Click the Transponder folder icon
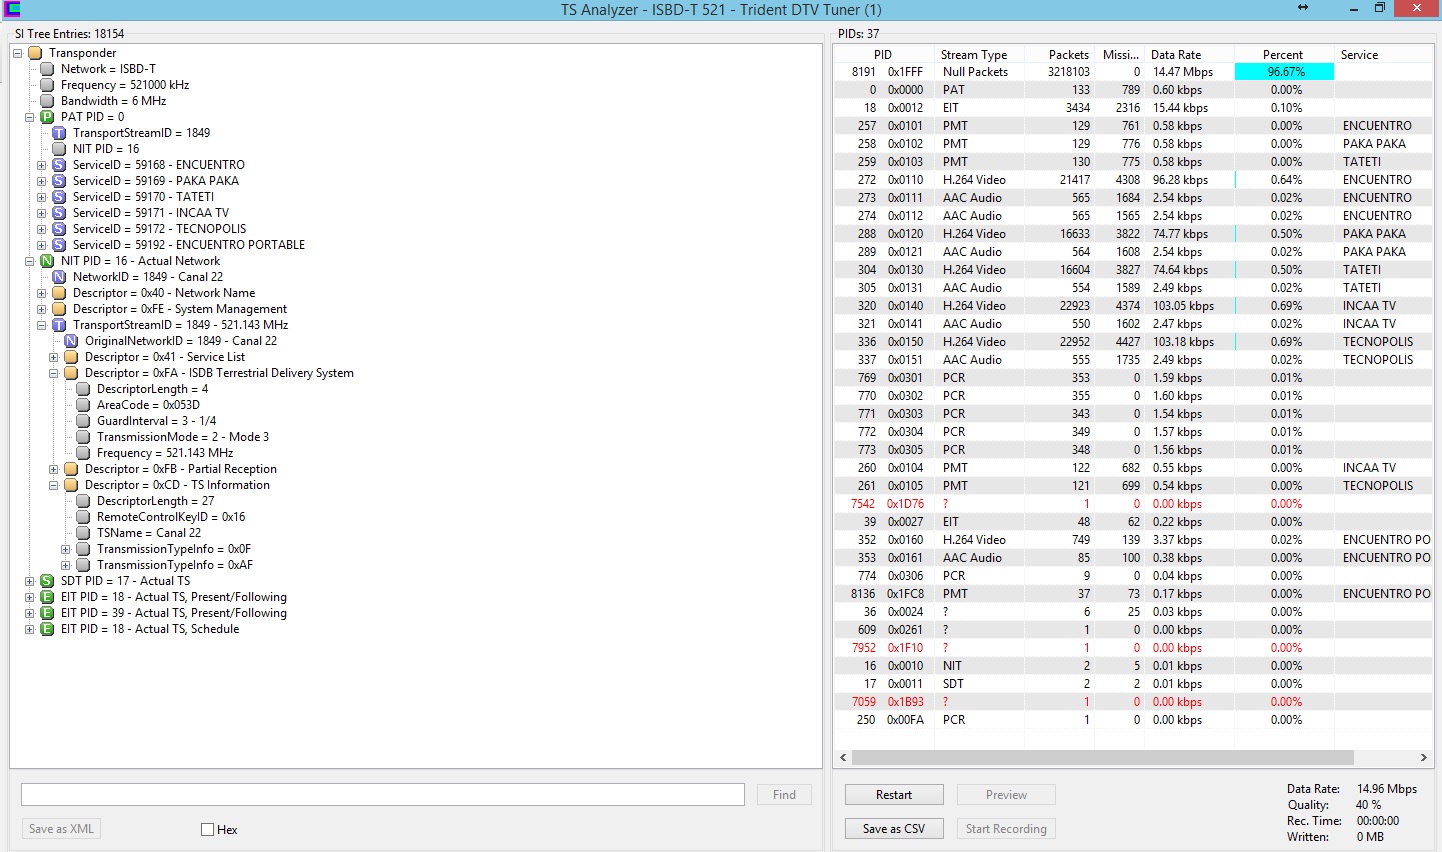 point(35,53)
